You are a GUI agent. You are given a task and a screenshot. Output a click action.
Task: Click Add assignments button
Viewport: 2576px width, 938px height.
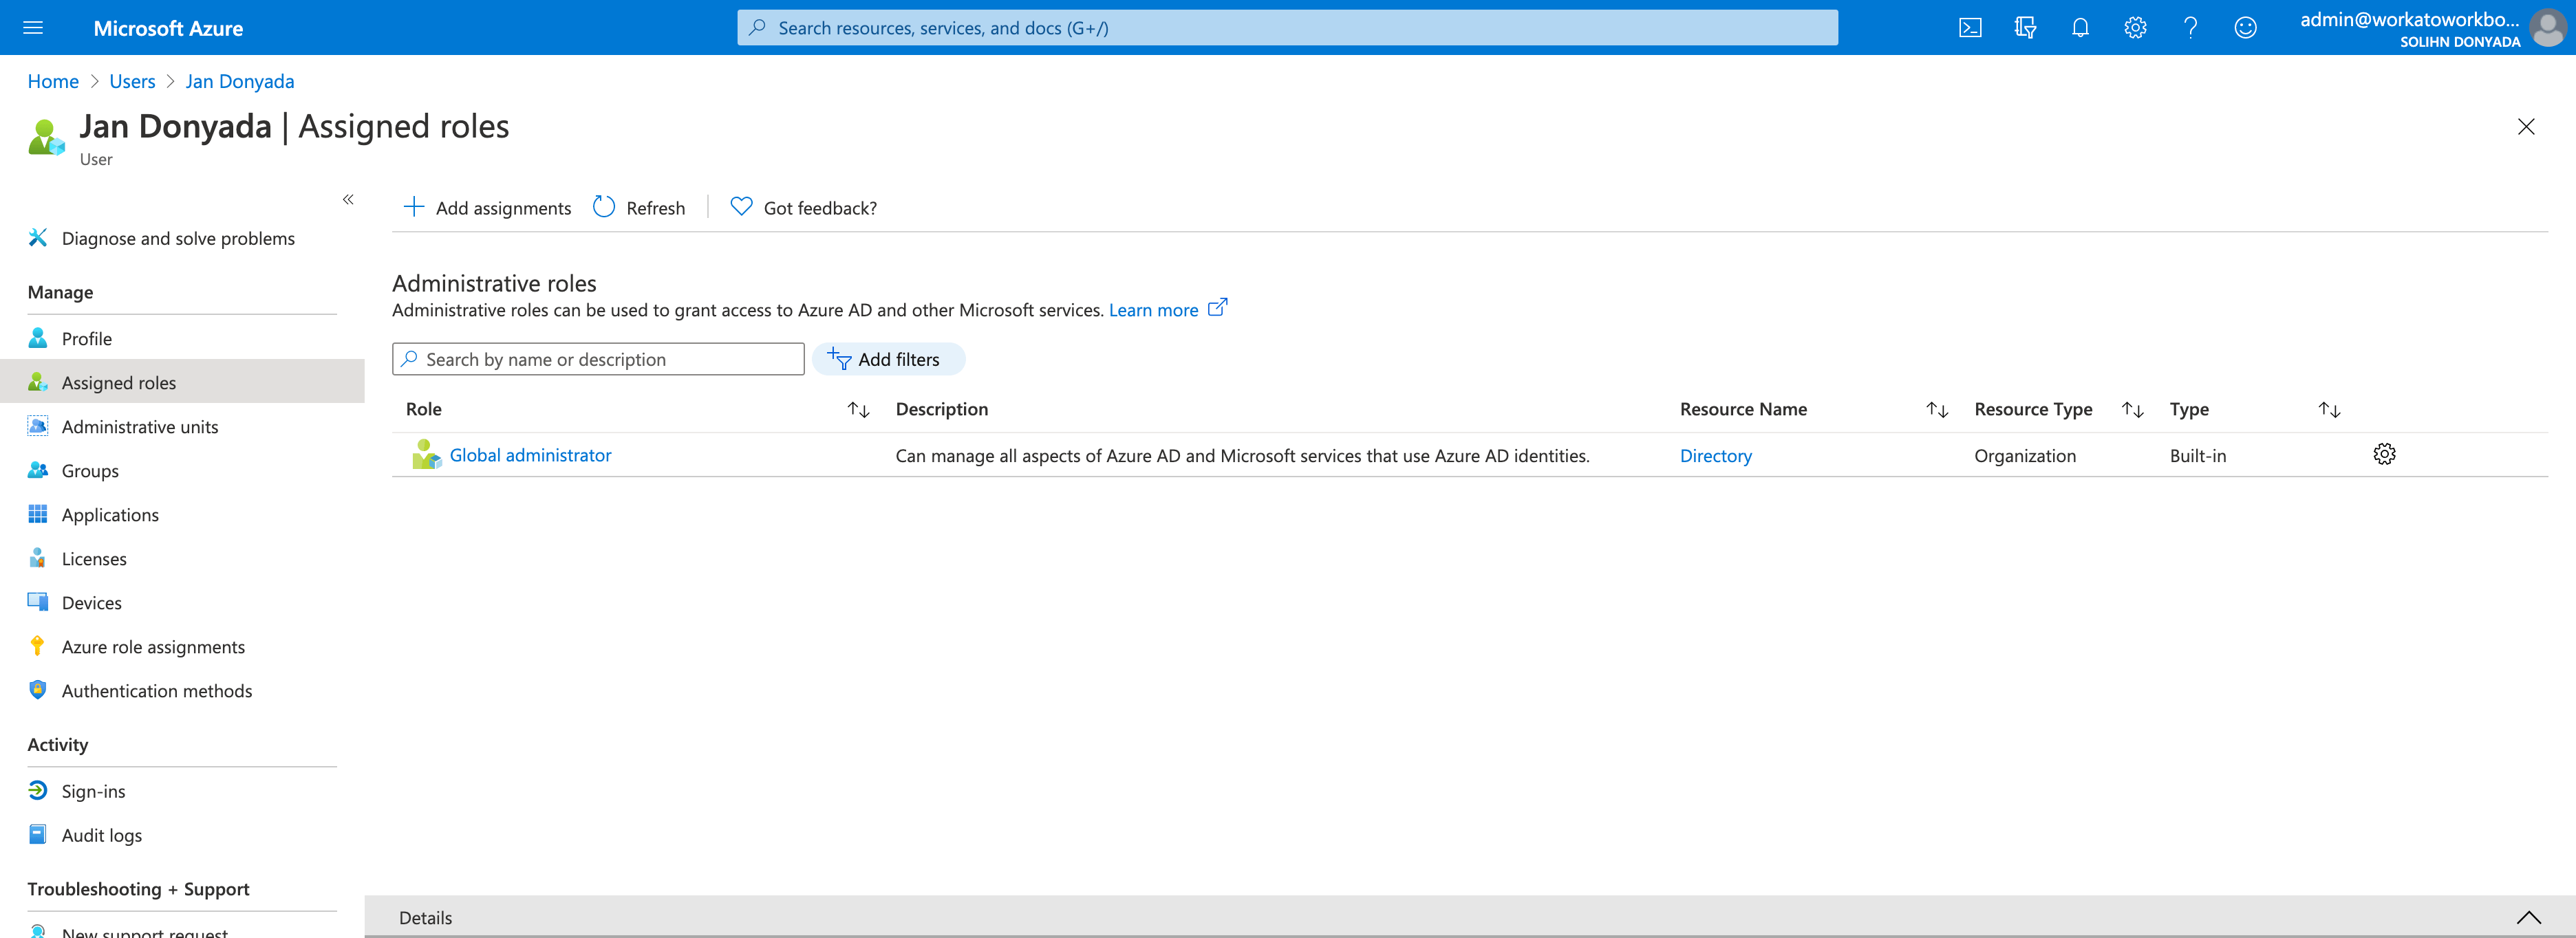pos(488,208)
